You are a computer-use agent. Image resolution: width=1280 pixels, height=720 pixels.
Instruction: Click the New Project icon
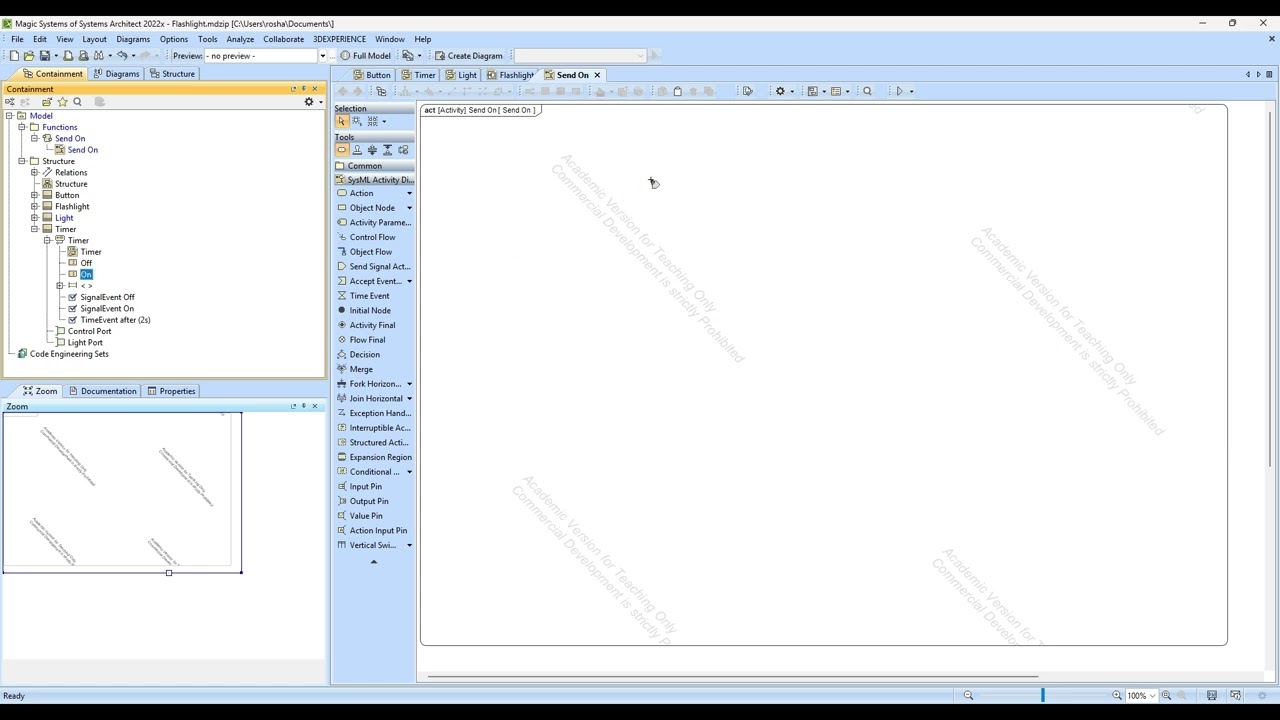[x=14, y=56]
